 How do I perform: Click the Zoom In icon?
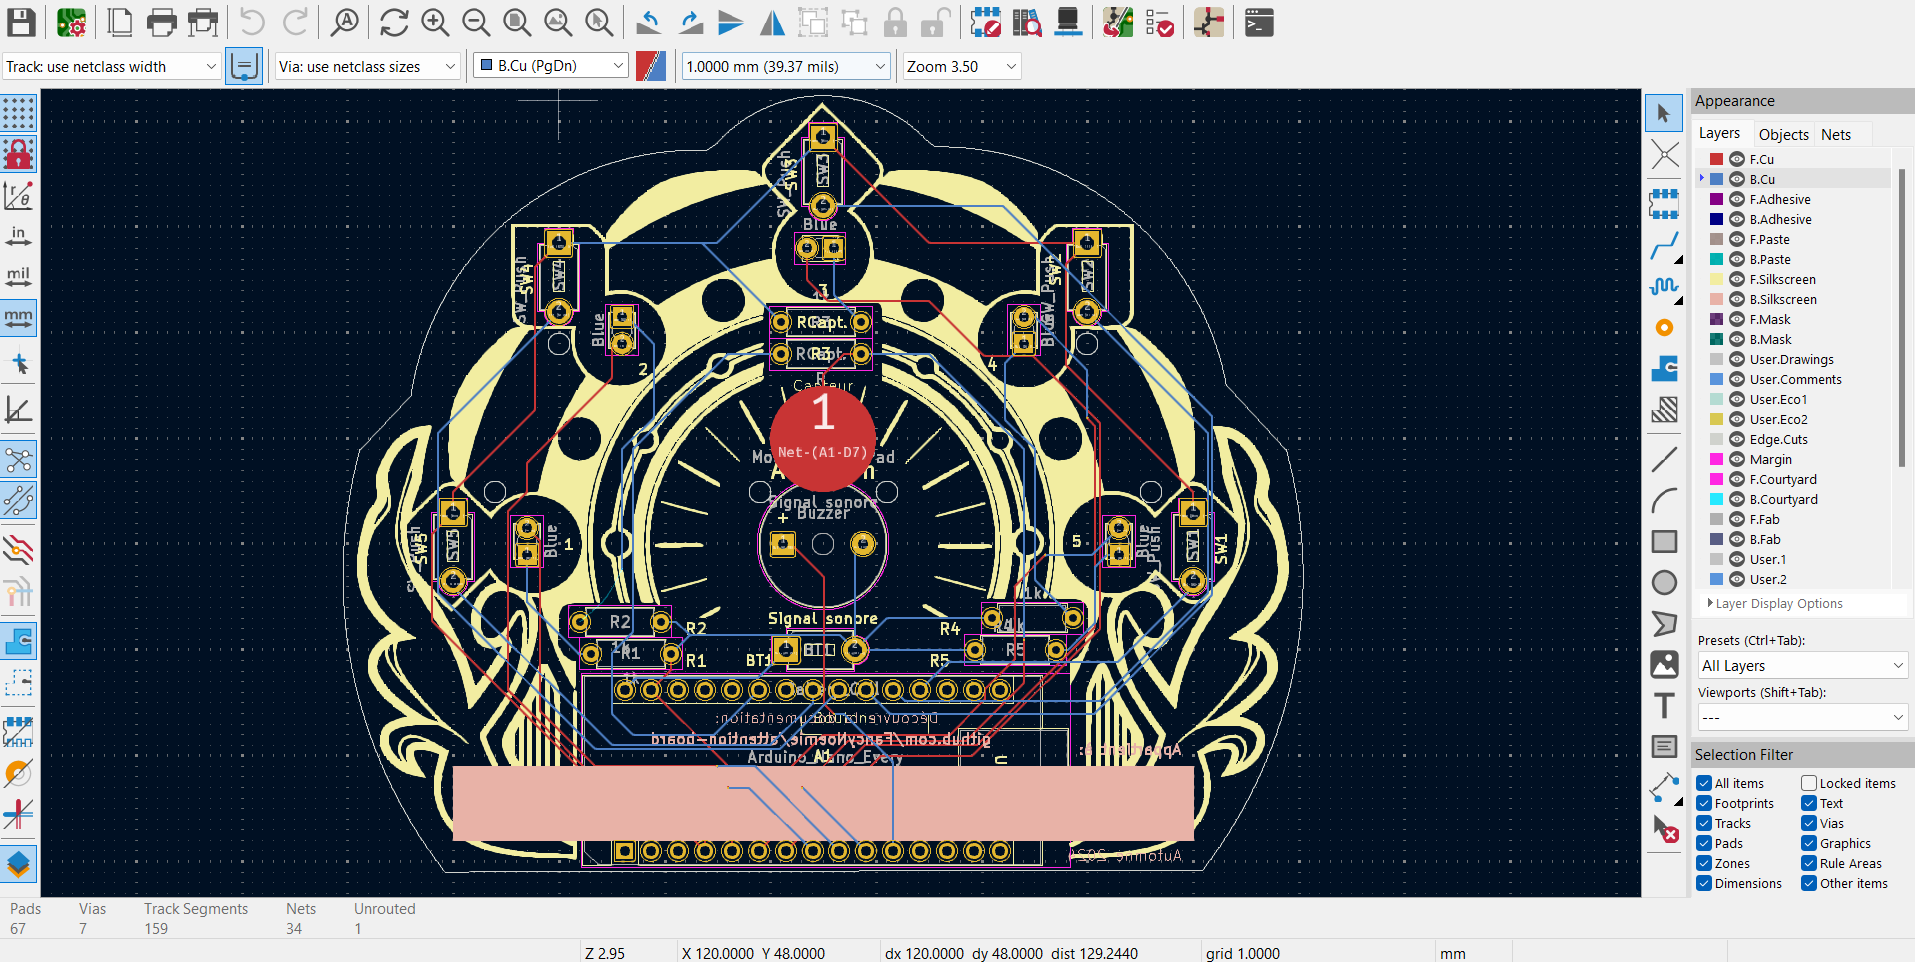point(435,22)
